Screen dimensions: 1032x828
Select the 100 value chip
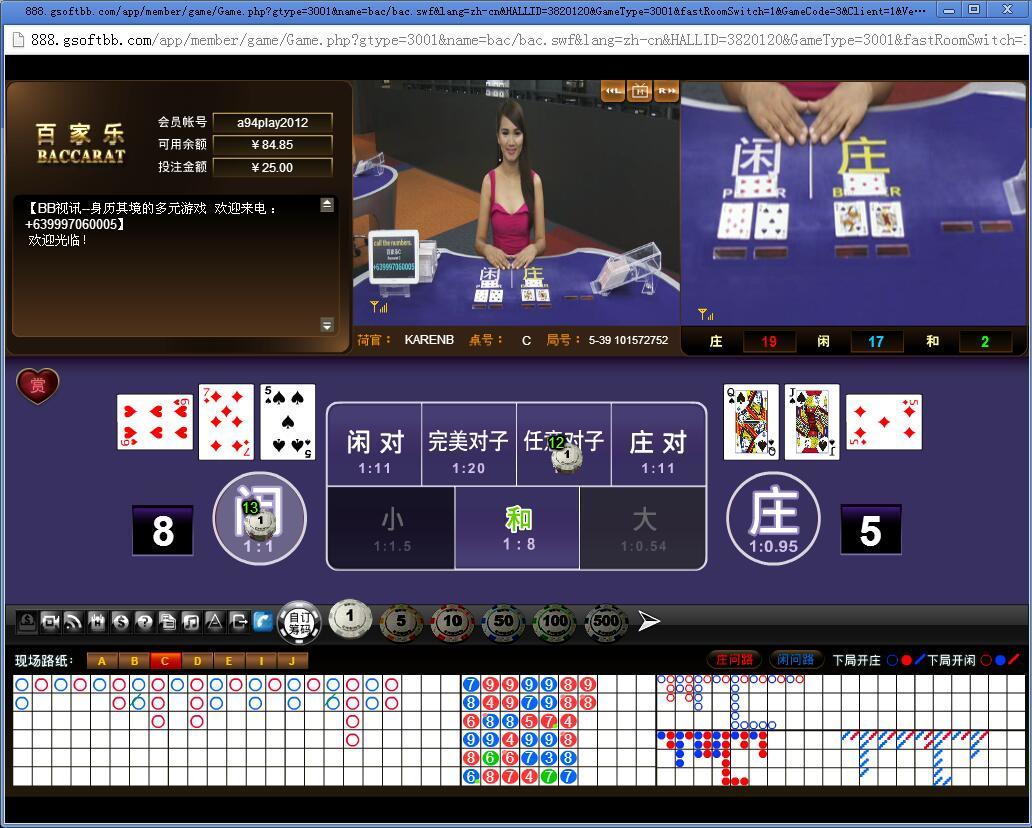[554, 622]
